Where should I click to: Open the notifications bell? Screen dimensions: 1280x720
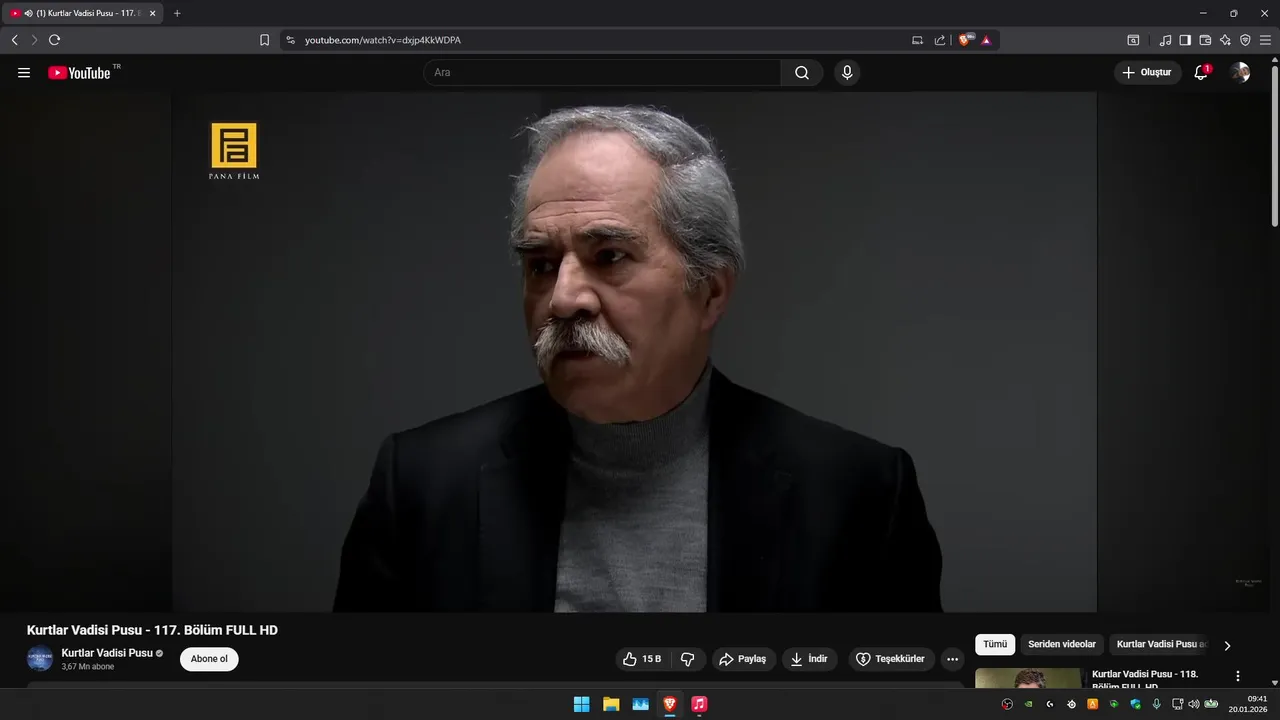click(1201, 72)
